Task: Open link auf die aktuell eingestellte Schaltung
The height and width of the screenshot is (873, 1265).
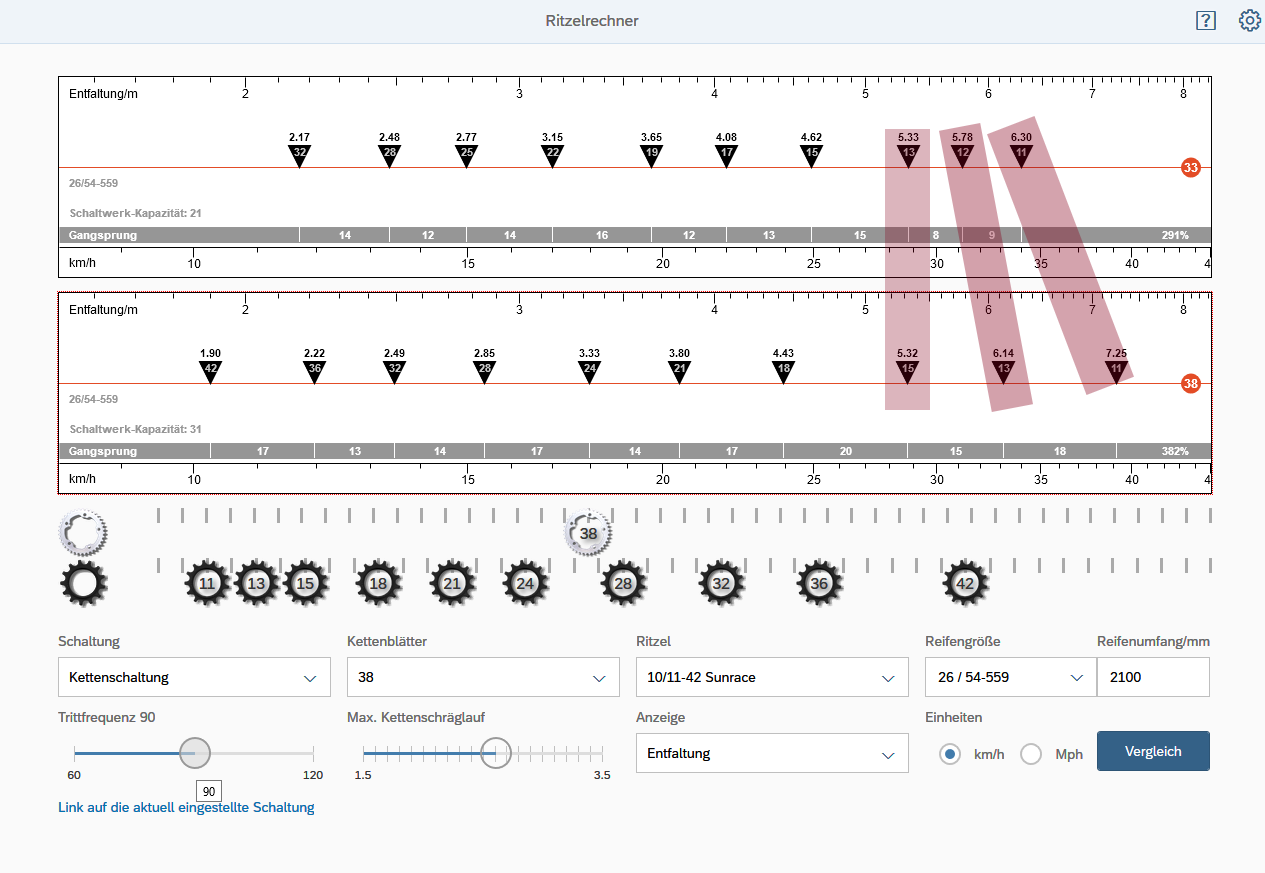Action: [x=186, y=807]
